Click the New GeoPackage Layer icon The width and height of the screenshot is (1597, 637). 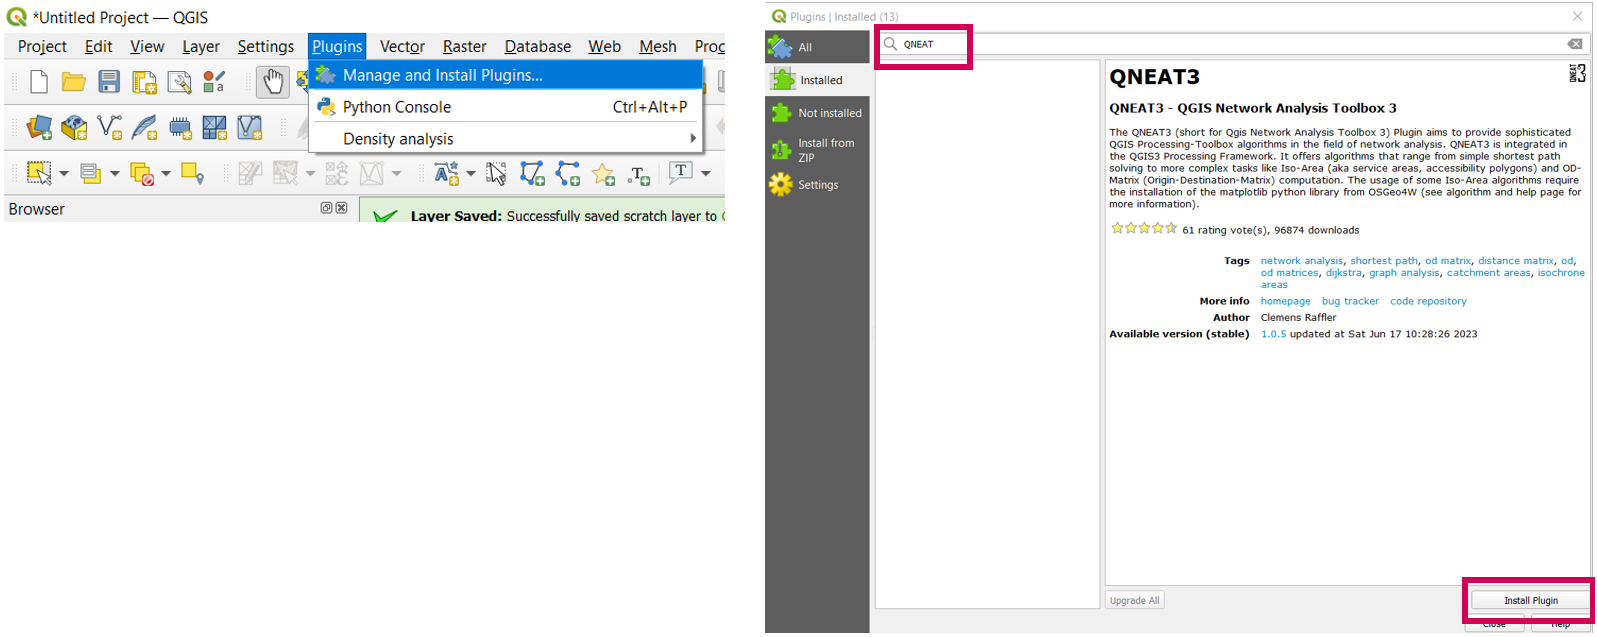click(x=74, y=127)
